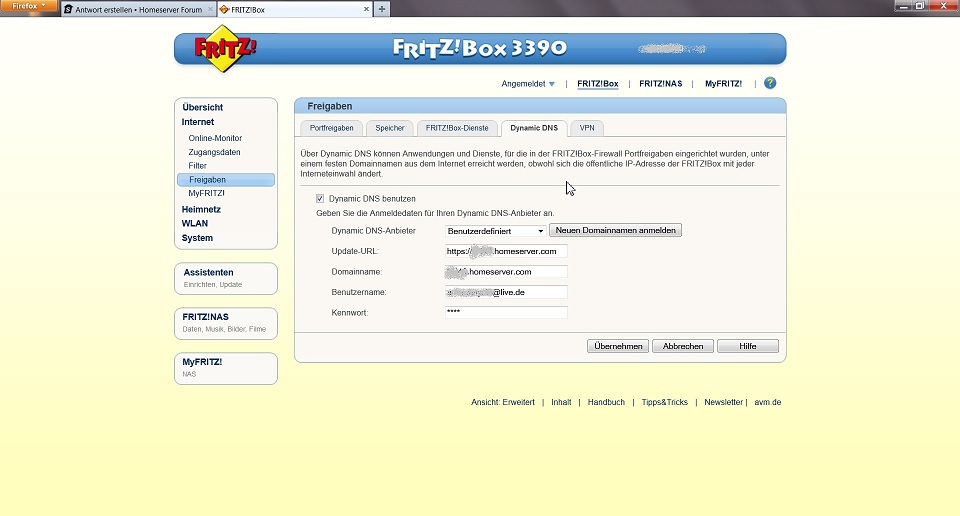The width and height of the screenshot is (960, 516).
Task: Open the blue help question mark icon
Action: [770, 83]
